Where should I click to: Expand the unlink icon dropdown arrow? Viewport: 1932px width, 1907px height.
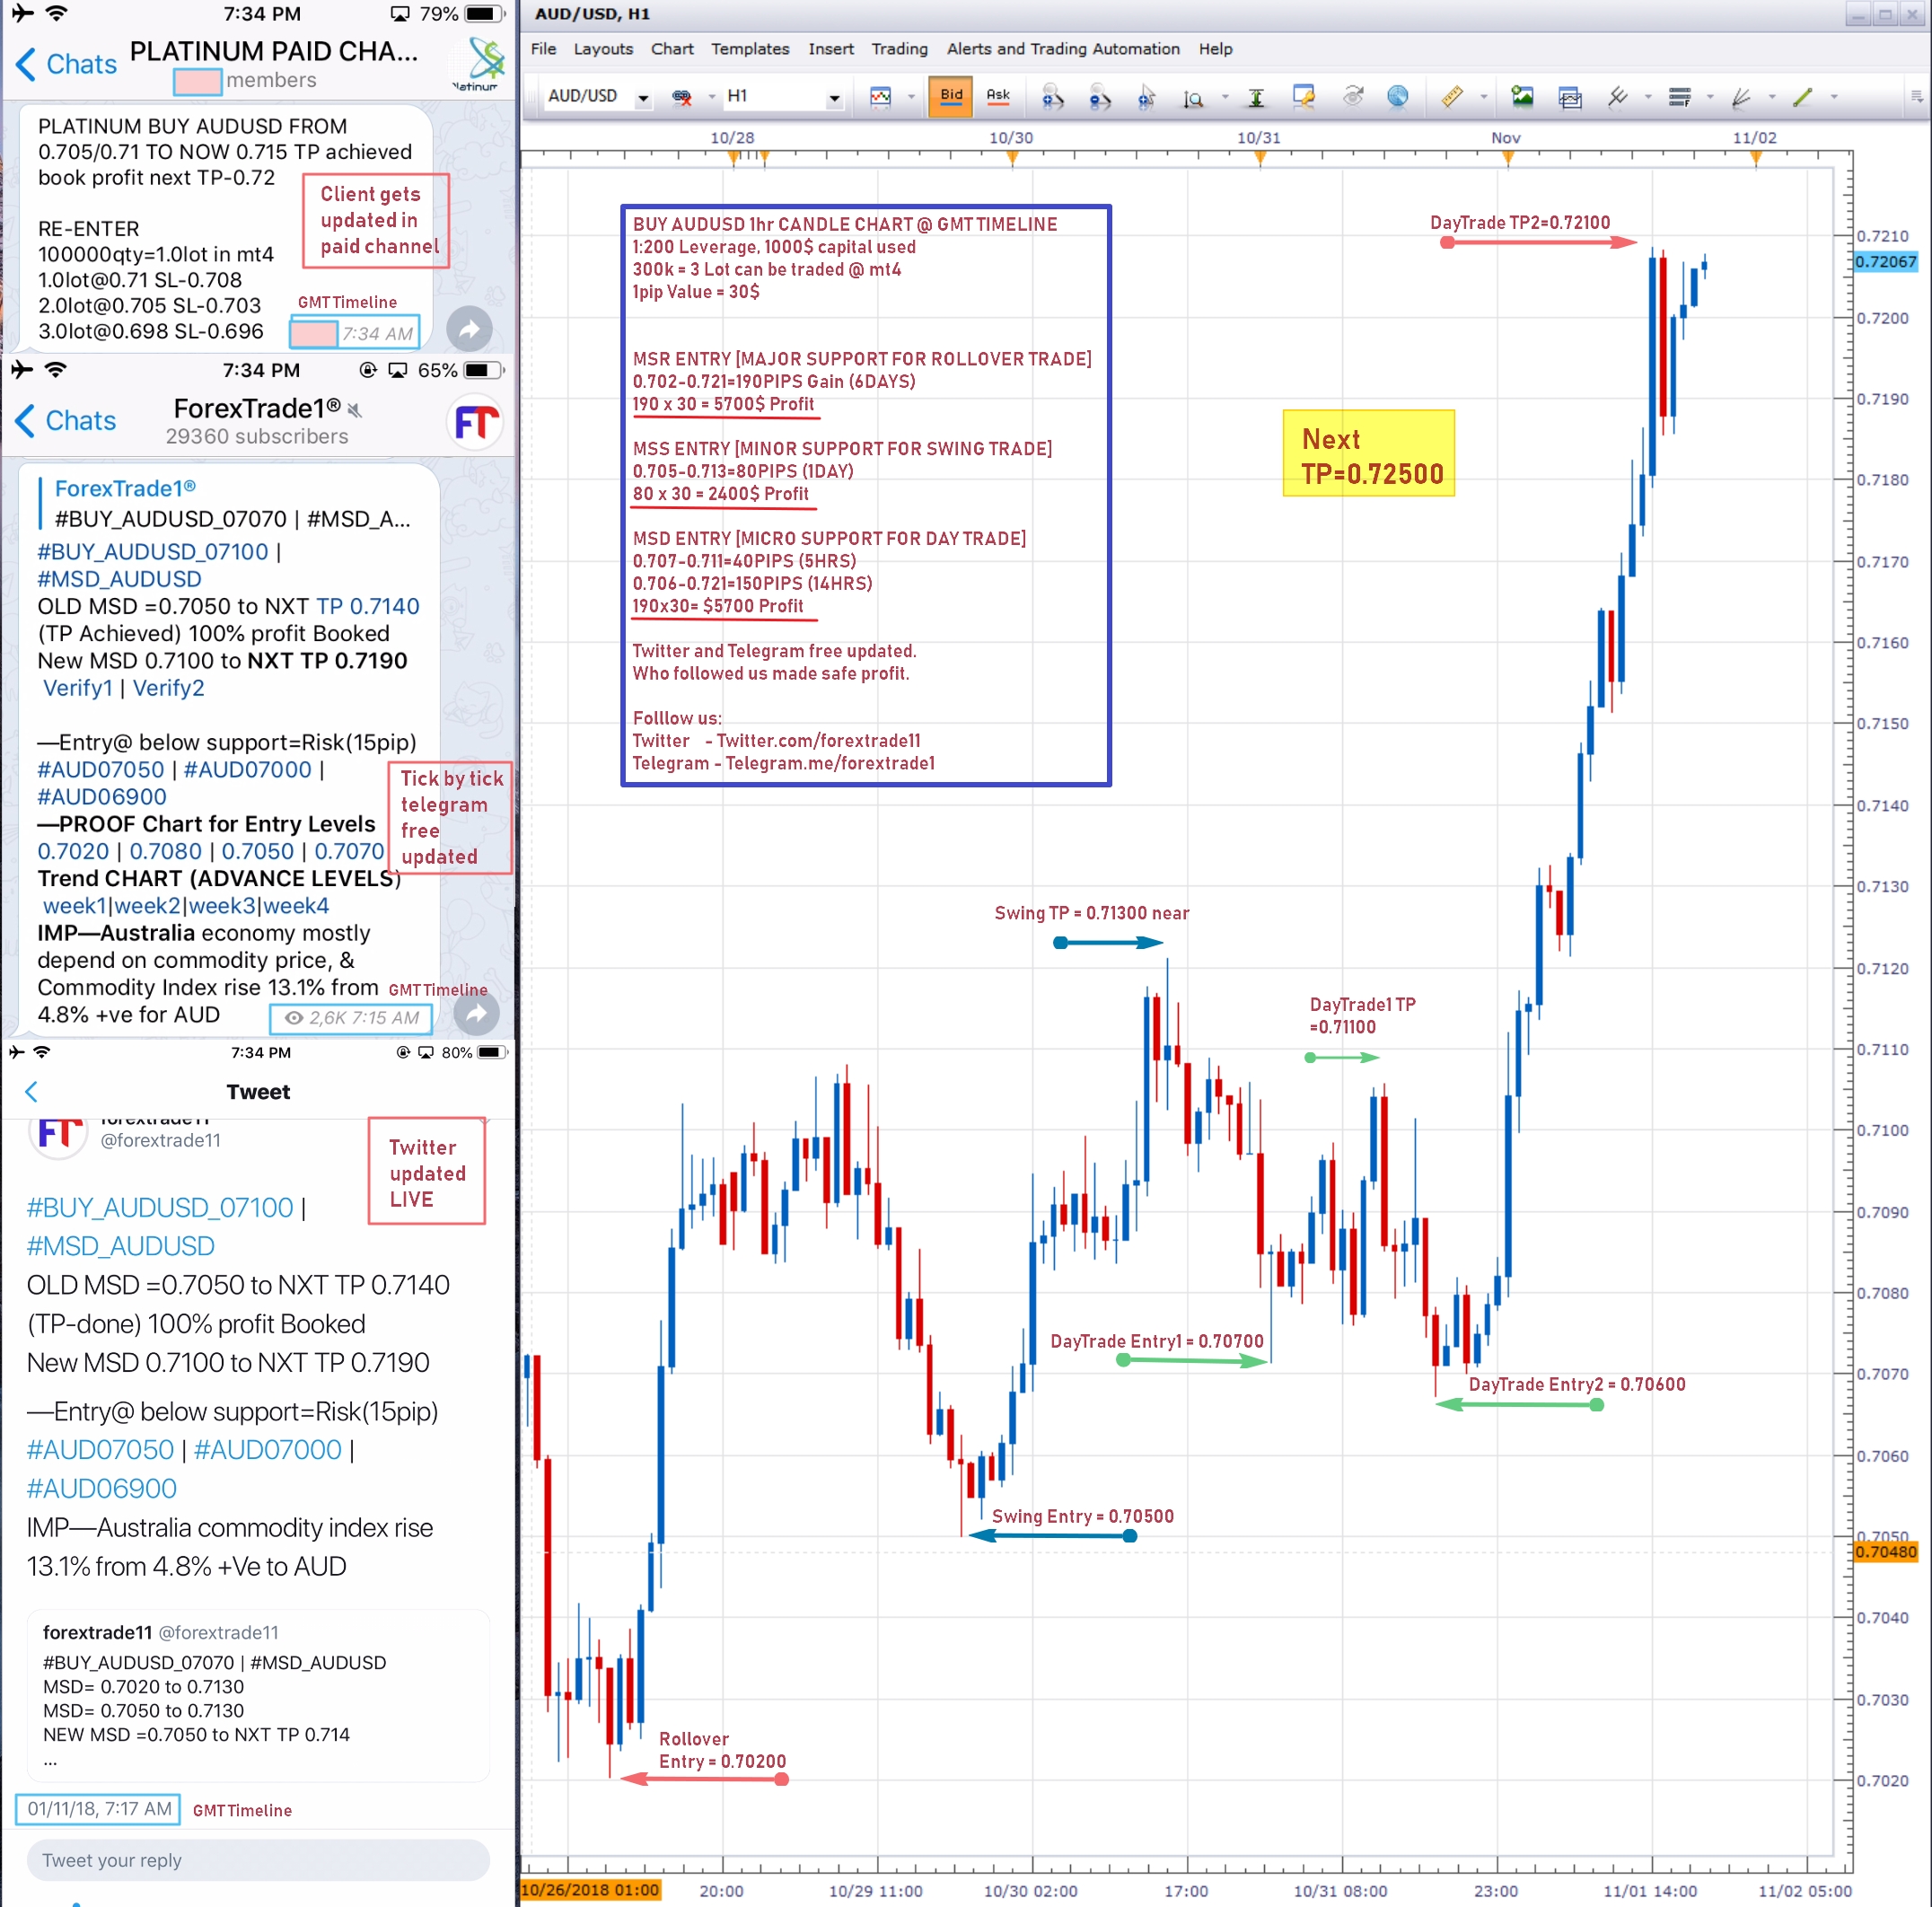(x=711, y=97)
